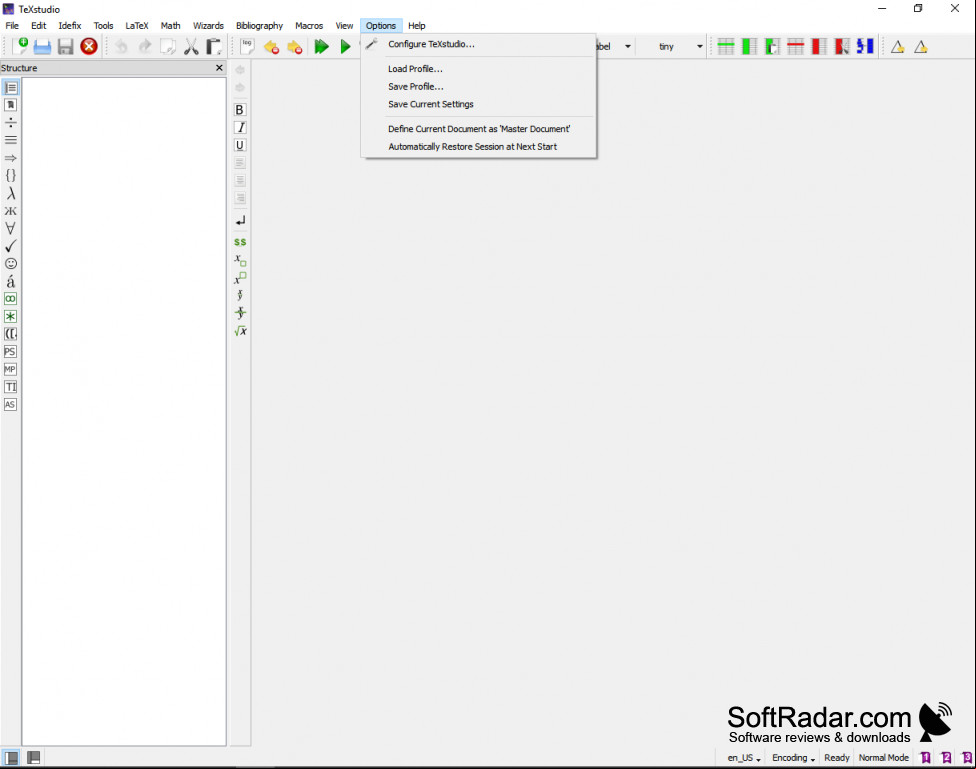Insert a new line with the return arrow icon
Image resolution: width=976 pixels, height=769 pixels.
[240, 220]
